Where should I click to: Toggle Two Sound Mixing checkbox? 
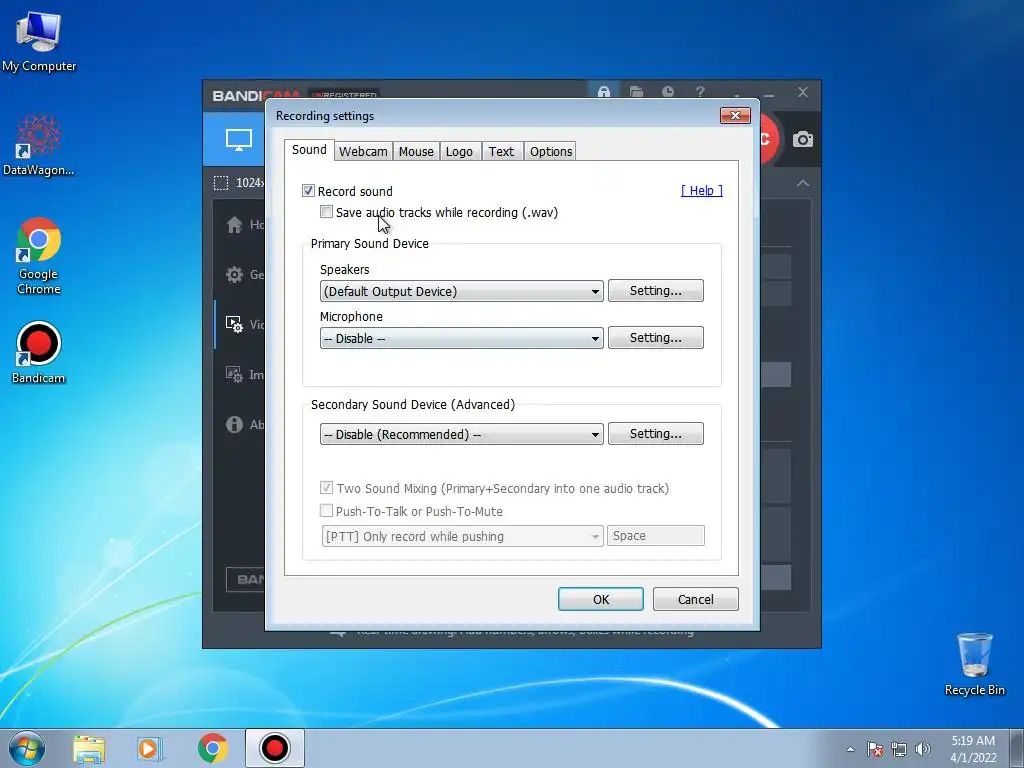coord(326,488)
